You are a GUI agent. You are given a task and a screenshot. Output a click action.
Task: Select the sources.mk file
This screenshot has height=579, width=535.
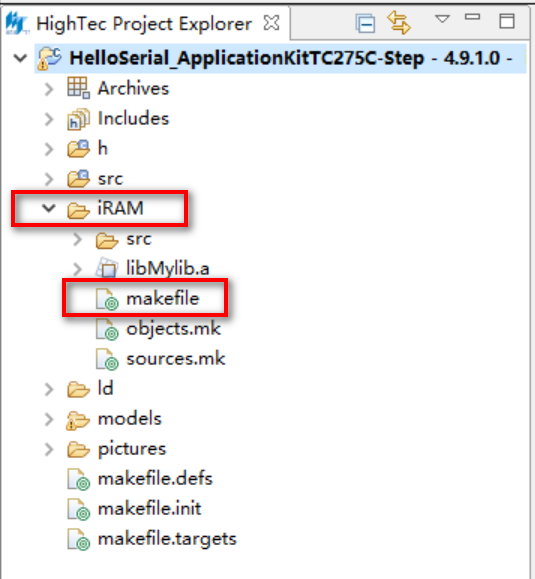[160, 359]
